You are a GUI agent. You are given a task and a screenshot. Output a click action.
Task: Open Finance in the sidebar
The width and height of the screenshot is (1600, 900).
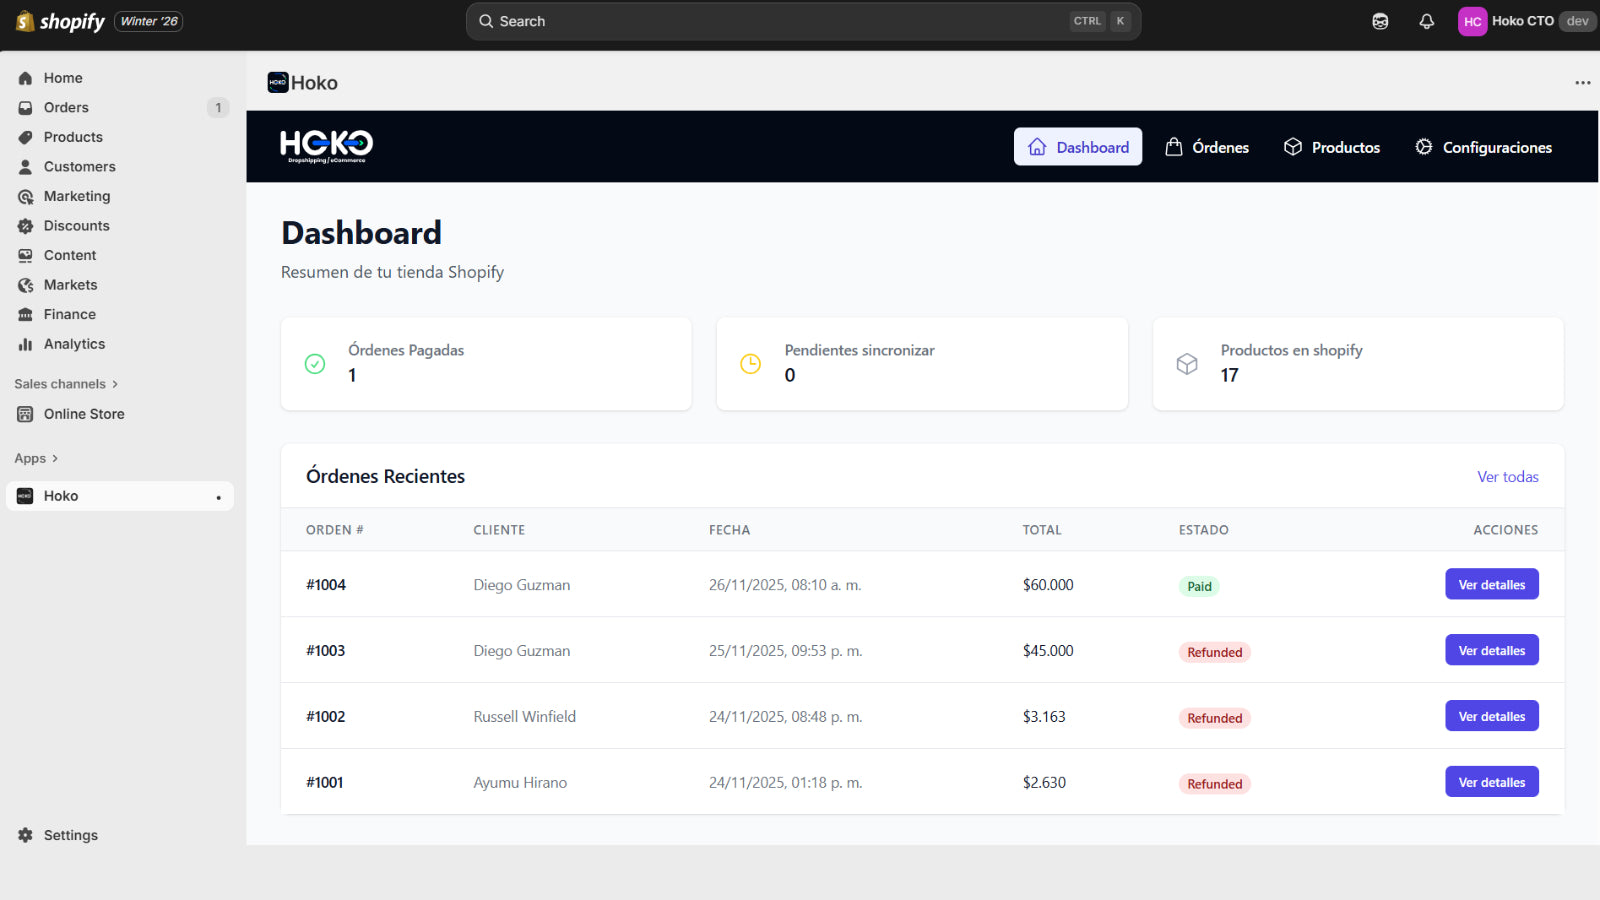(120, 314)
